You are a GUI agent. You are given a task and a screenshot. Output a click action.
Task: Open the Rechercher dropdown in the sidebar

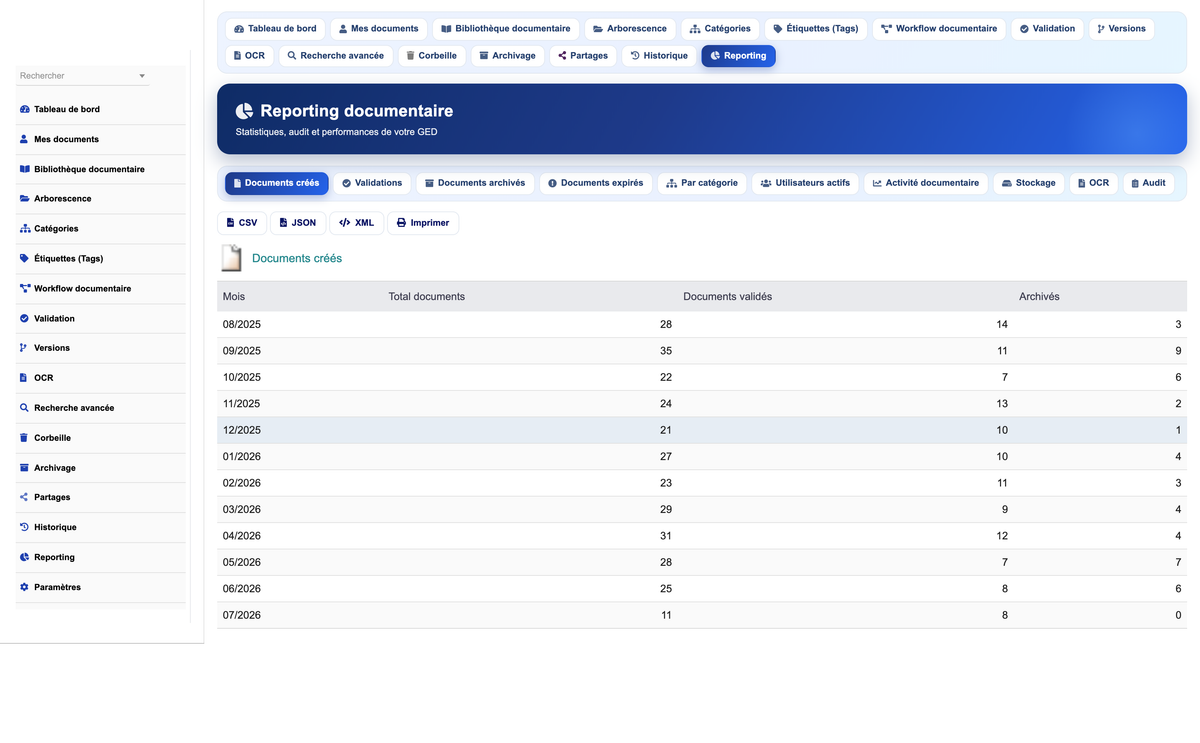[x=83, y=76]
